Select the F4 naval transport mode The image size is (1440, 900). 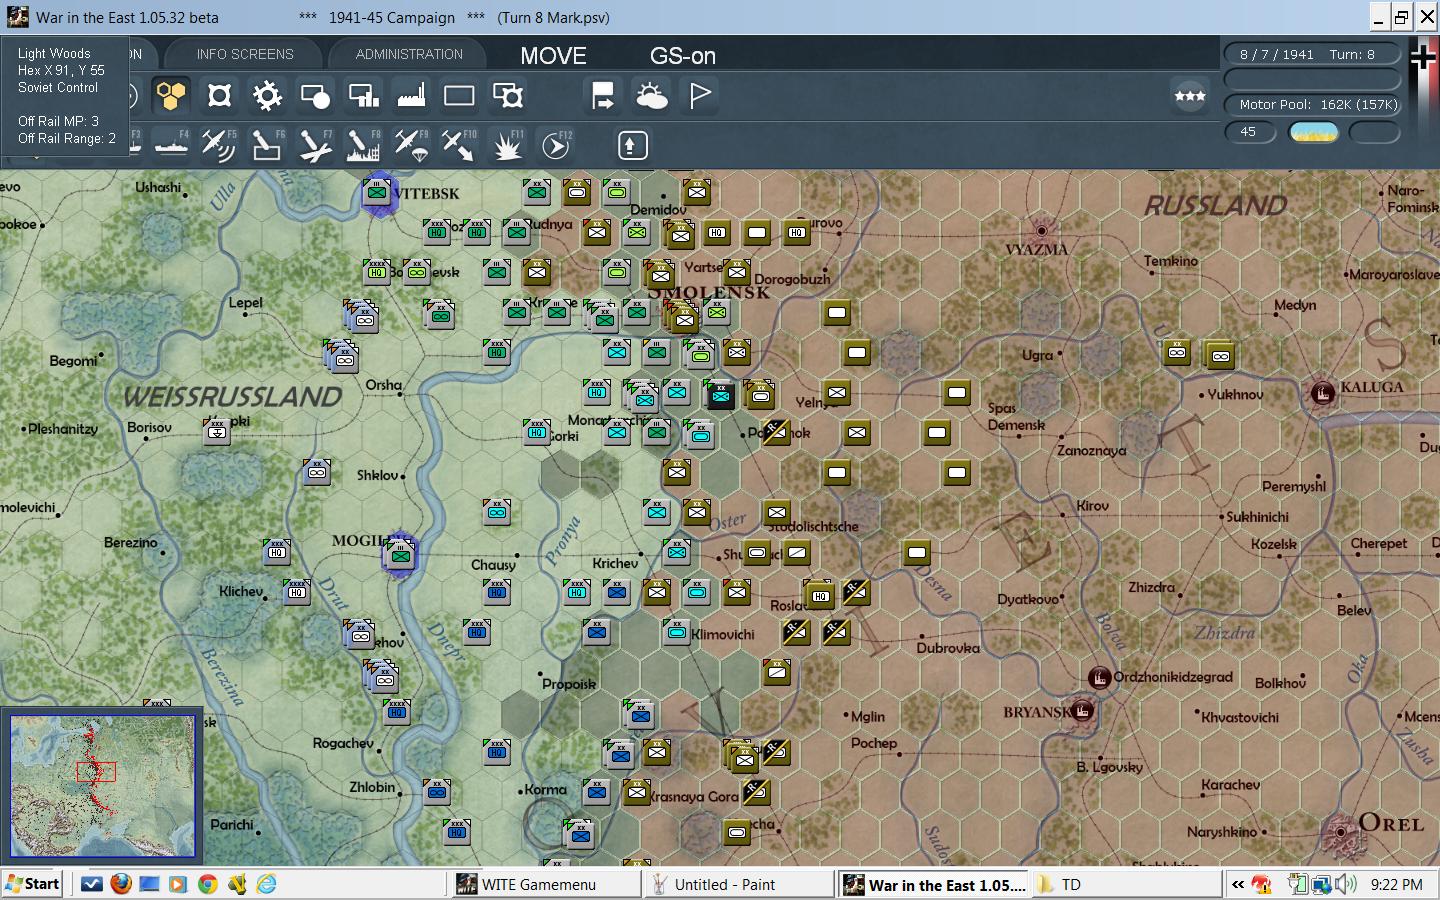tap(171, 146)
